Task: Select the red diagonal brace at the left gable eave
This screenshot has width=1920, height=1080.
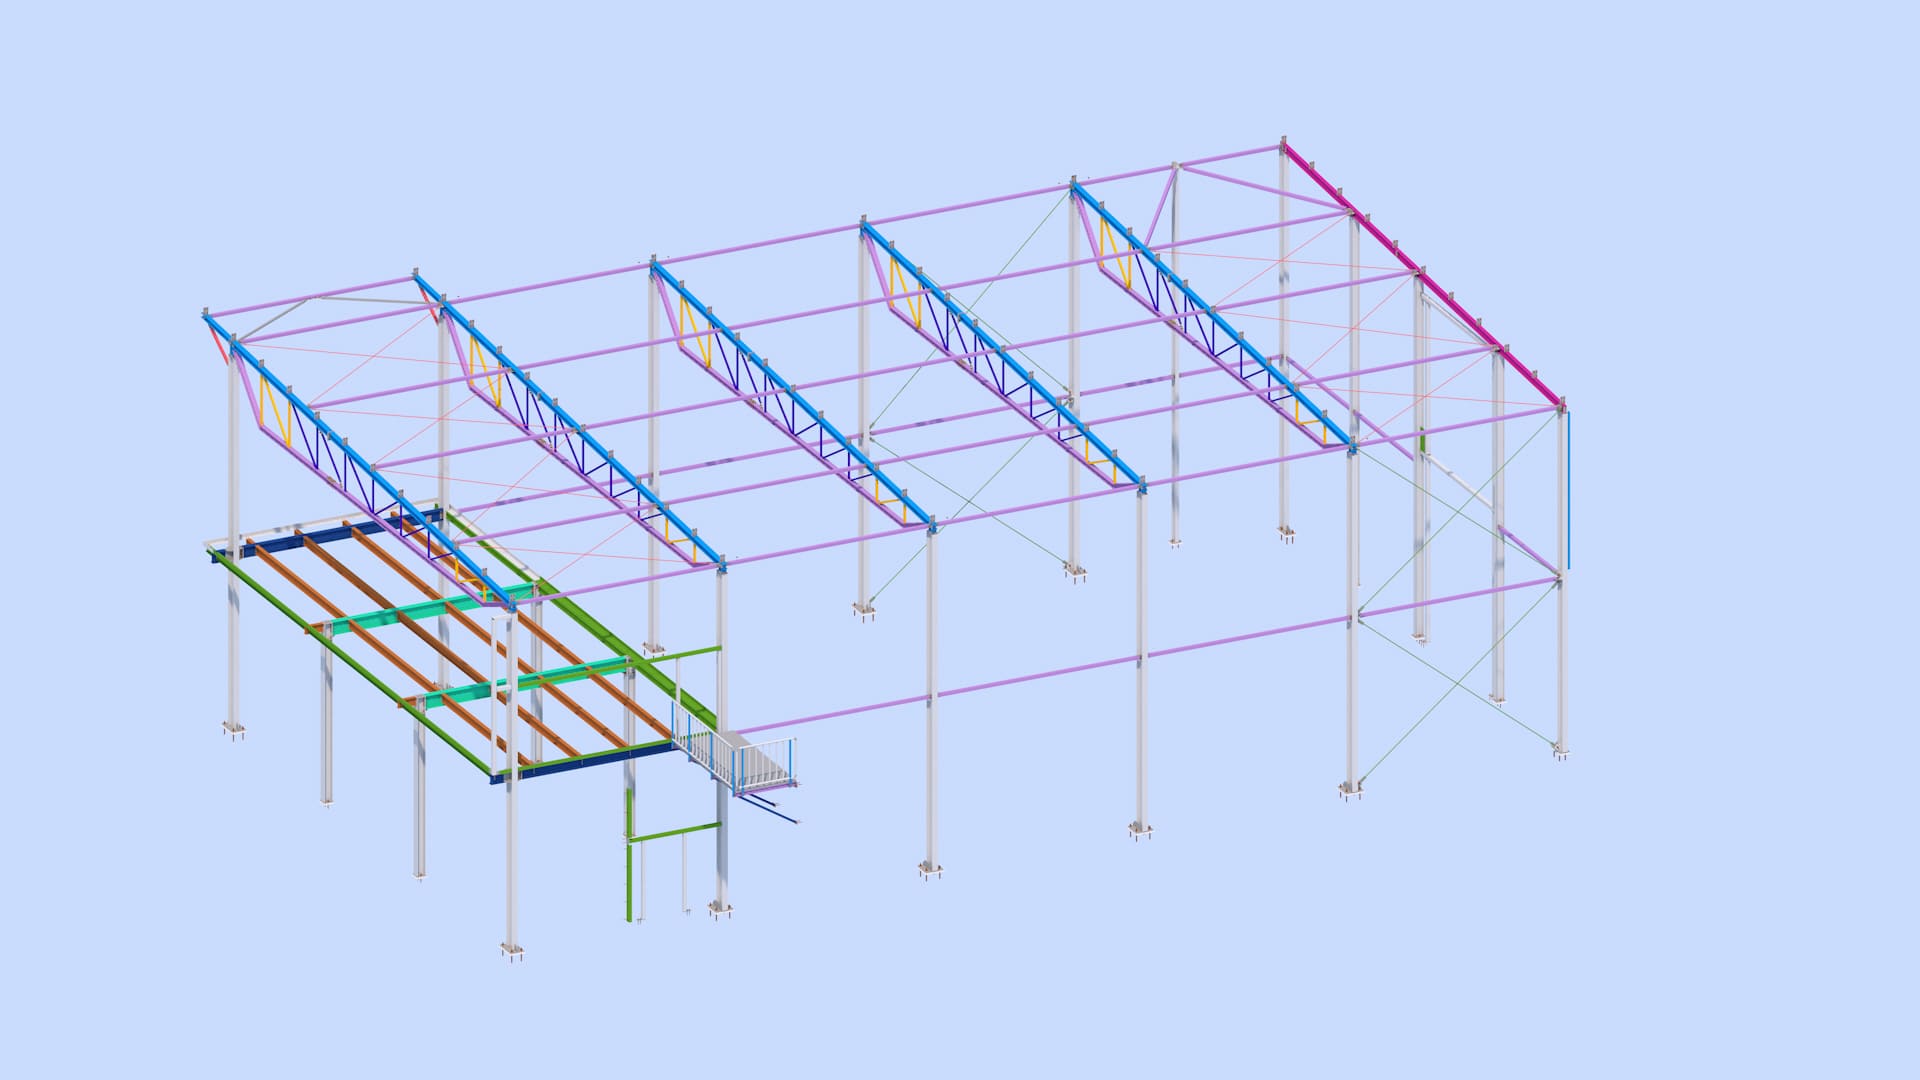Action: pos(218,346)
